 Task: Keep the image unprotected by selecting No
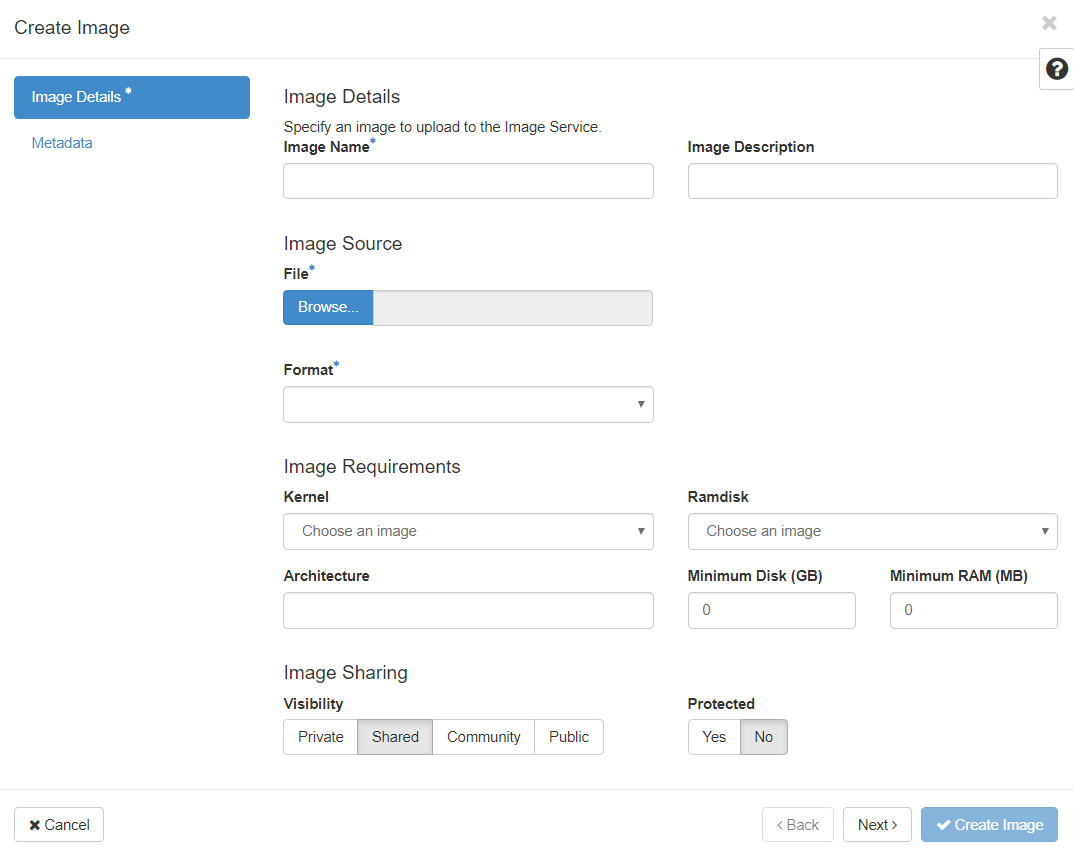[763, 737]
